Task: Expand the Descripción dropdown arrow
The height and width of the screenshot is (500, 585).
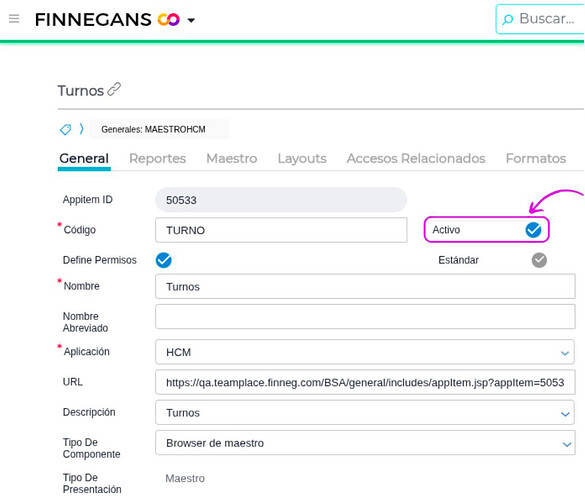Action: (x=565, y=414)
